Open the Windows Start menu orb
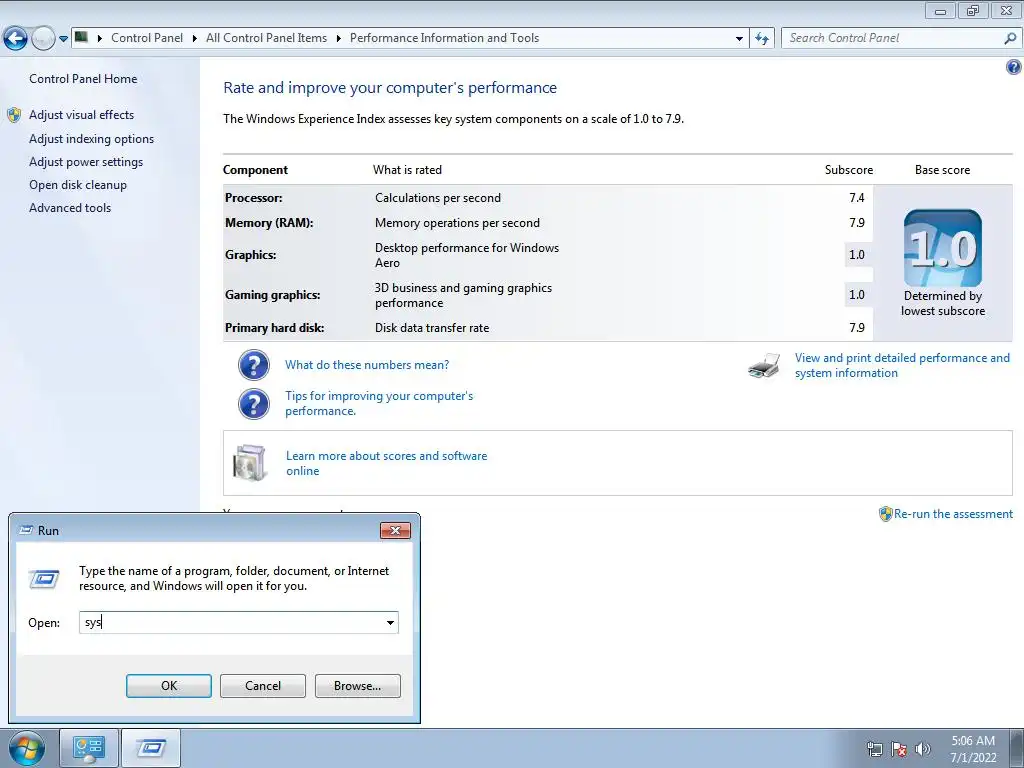 click(27, 748)
